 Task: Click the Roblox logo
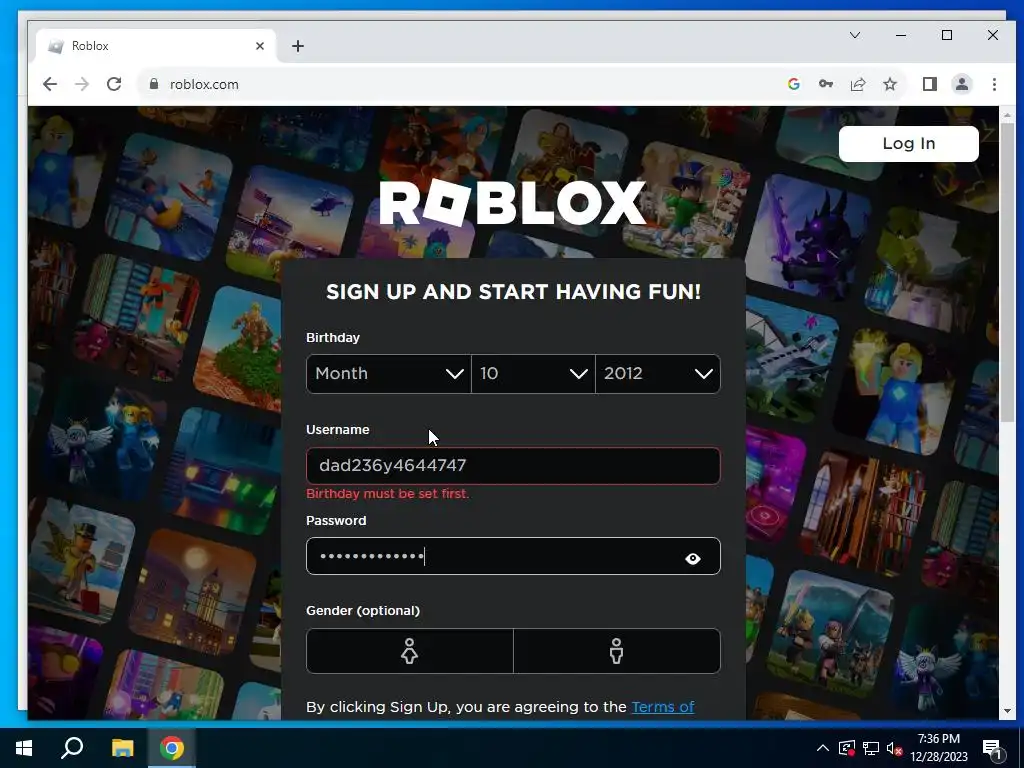coord(513,203)
